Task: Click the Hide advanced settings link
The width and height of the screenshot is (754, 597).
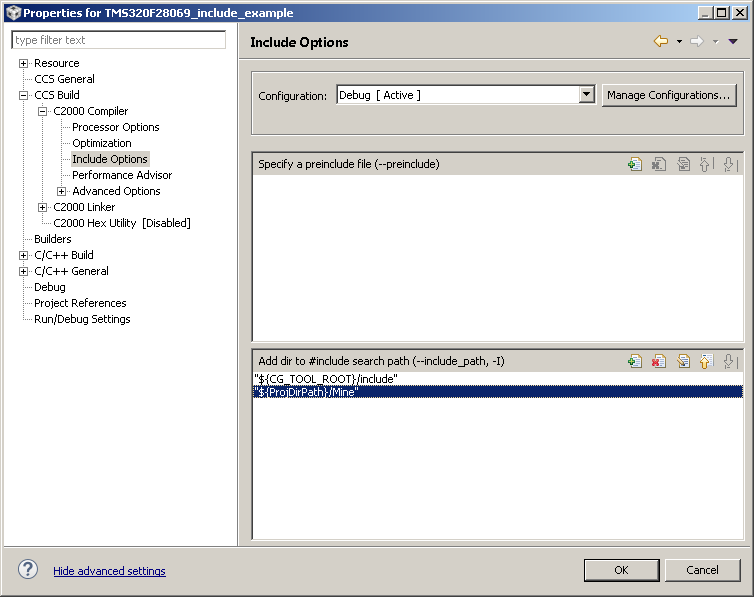Action: pyautogui.click(x=110, y=571)
